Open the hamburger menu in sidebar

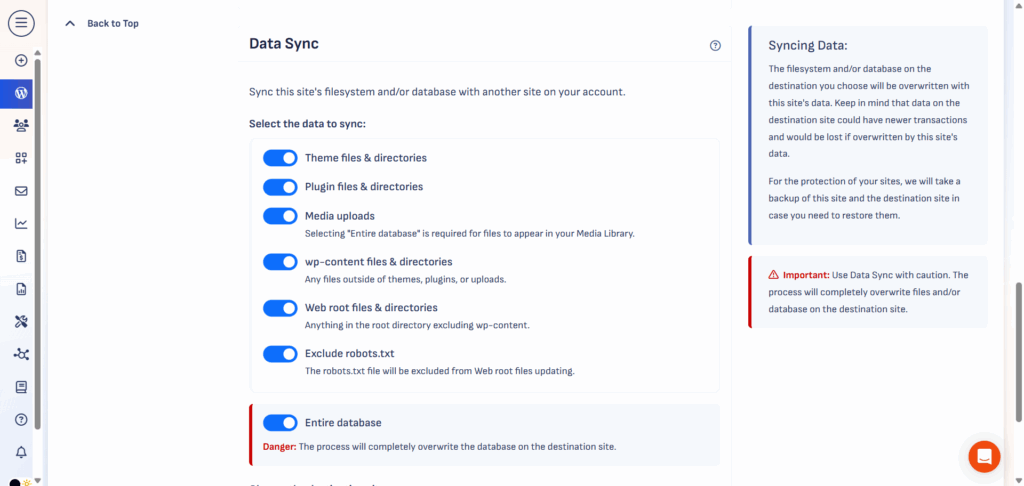click(21, 22)
